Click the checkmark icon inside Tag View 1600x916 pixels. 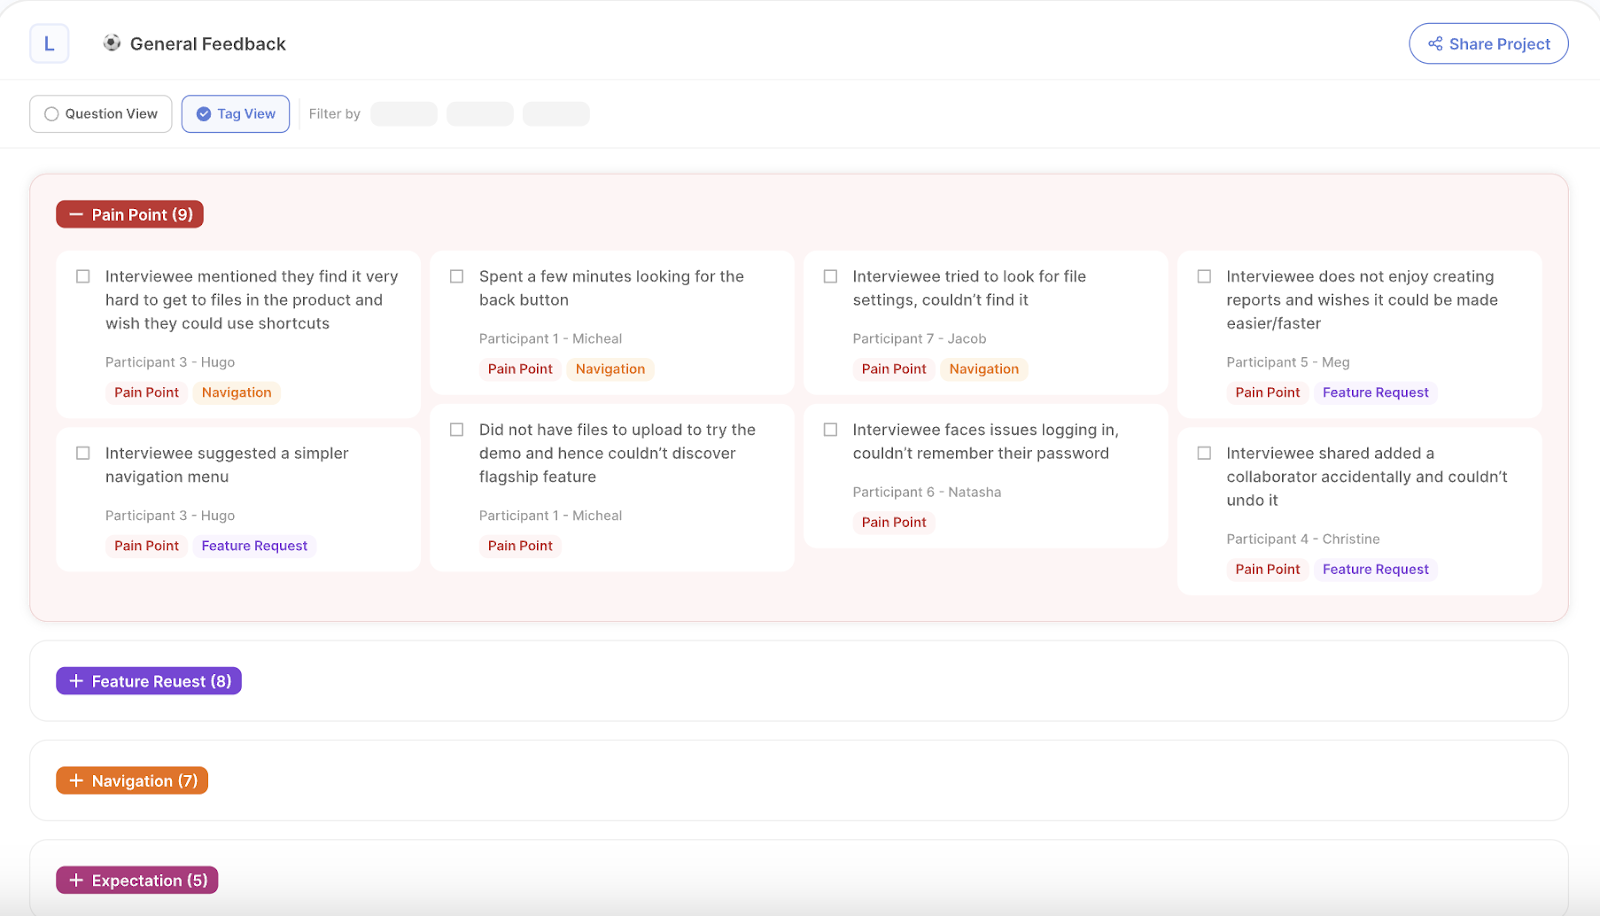(203, 113)
